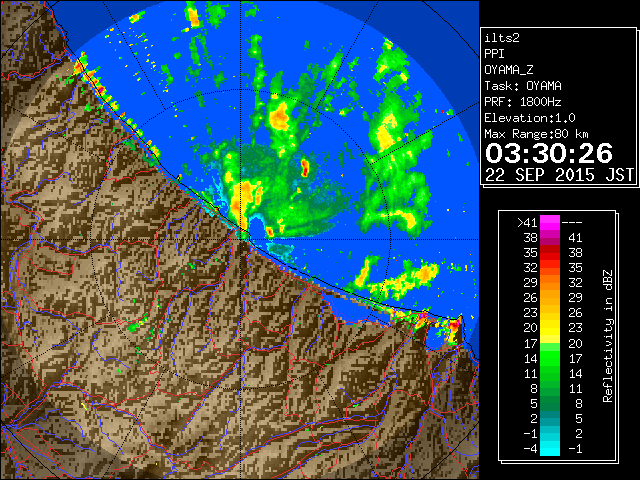
Task: Click the "Reflectivity in dBZ" legend title
Action: pyautogui.click(x=607, y=336)
